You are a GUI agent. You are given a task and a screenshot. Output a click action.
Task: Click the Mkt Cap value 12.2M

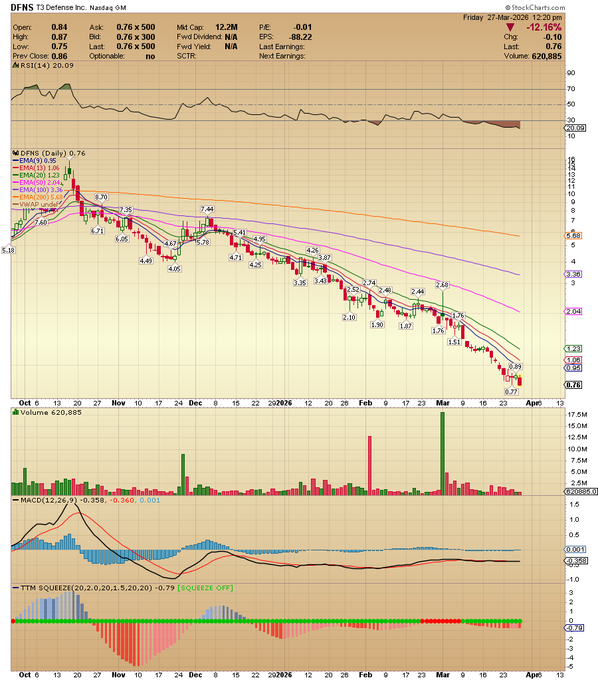[x=226, y=27]
